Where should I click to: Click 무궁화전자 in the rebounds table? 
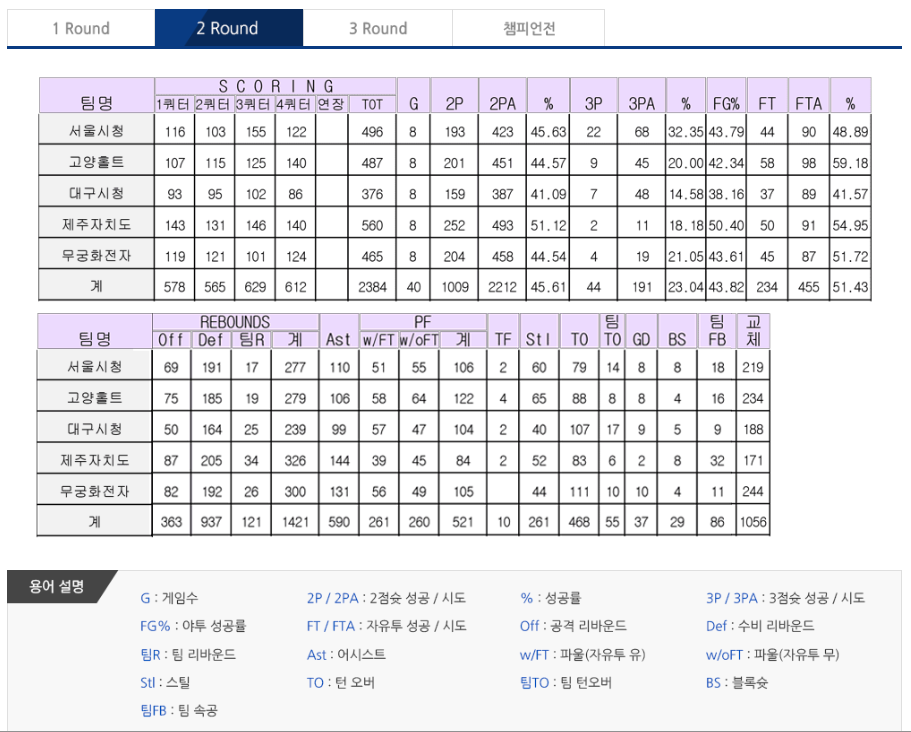[95, 491]
